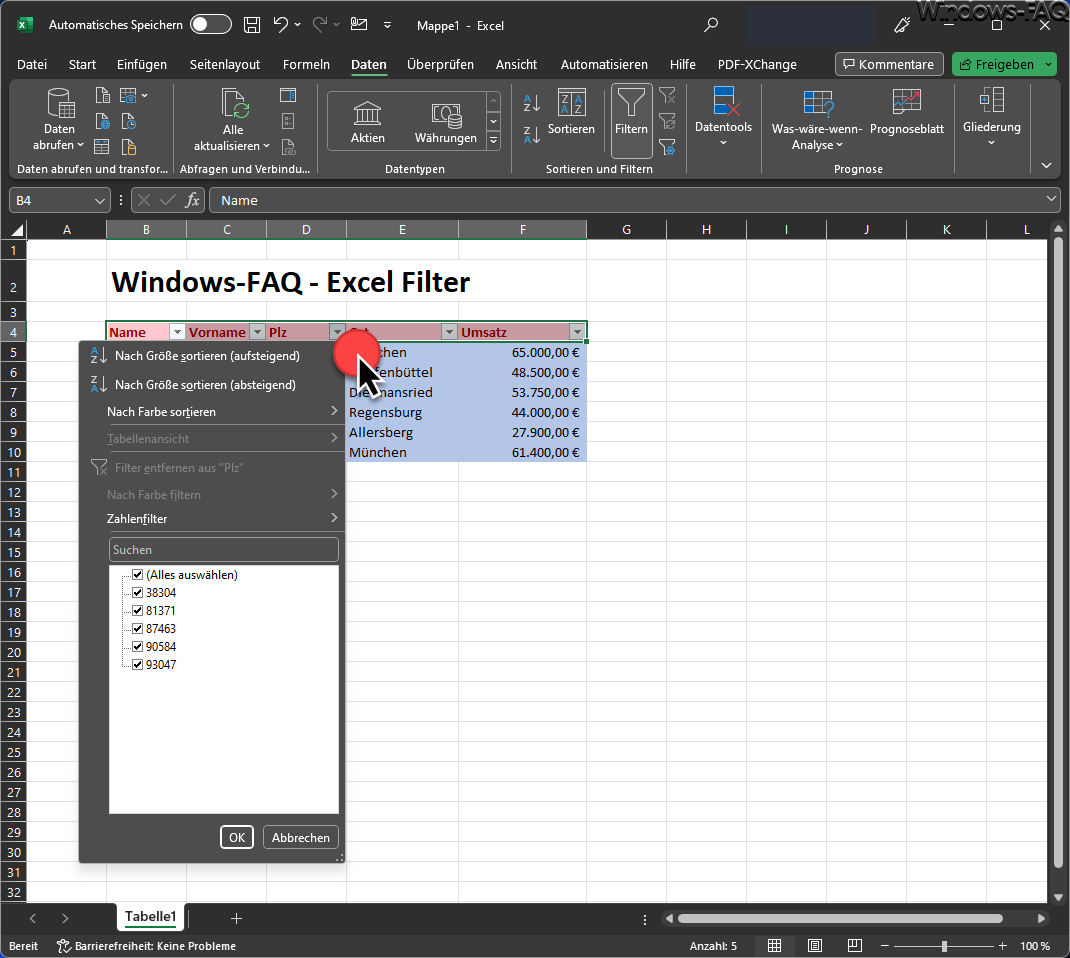1070x958 pixels.
Task: Open the Name column filter dropdown
Action: (177, 332)
